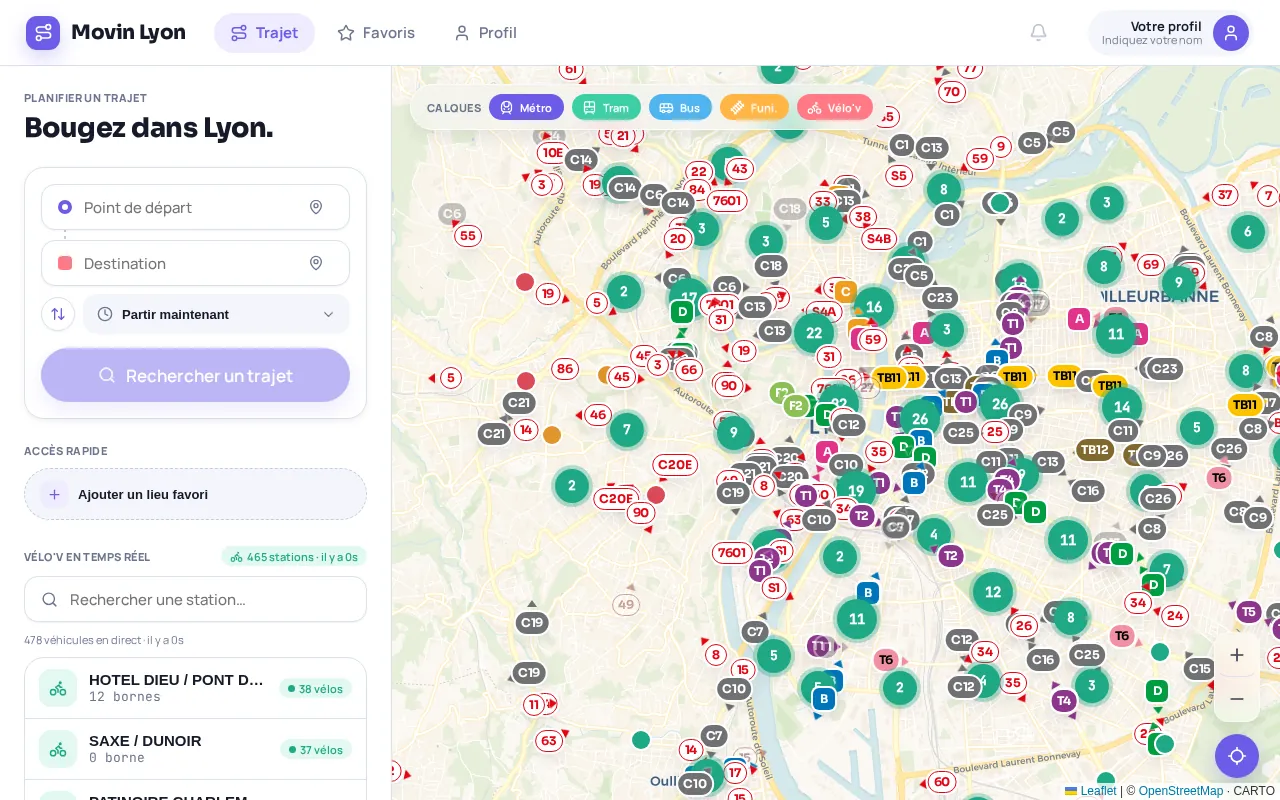Click the 465 stations status badge

[294, 557]
